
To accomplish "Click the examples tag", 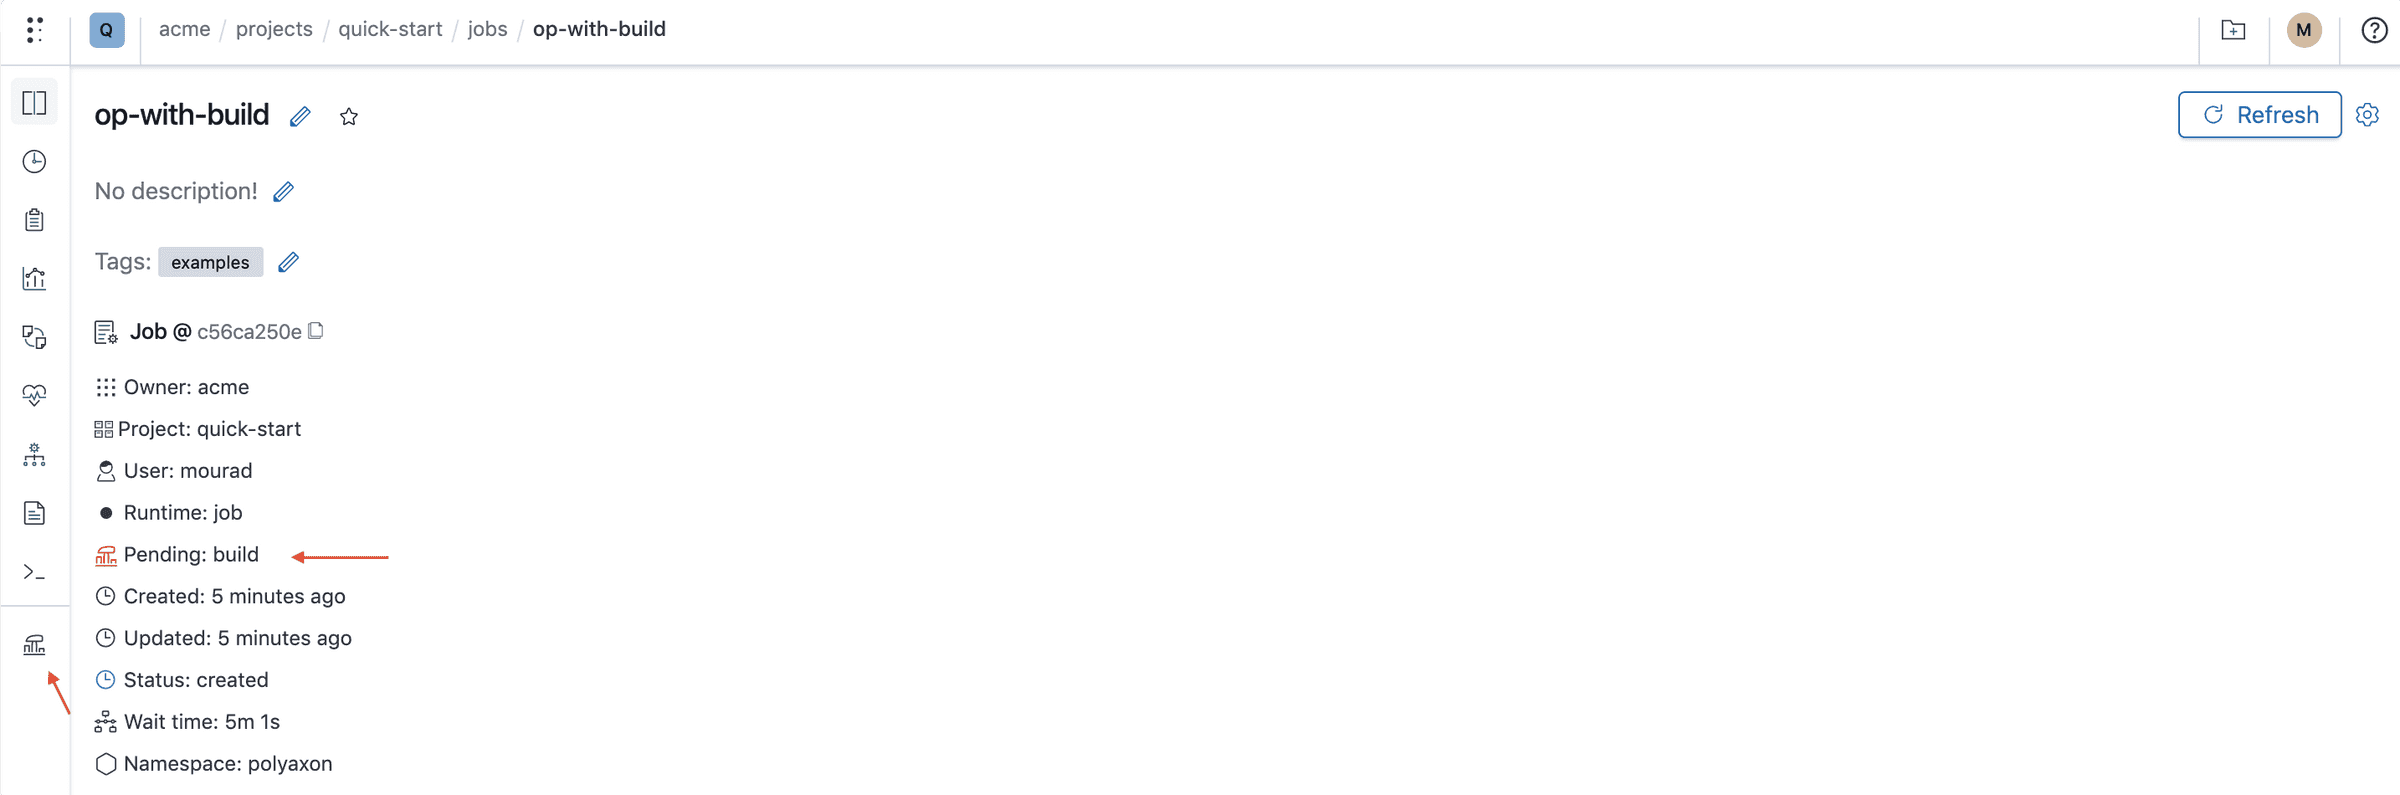I will (x=210, y=262).
